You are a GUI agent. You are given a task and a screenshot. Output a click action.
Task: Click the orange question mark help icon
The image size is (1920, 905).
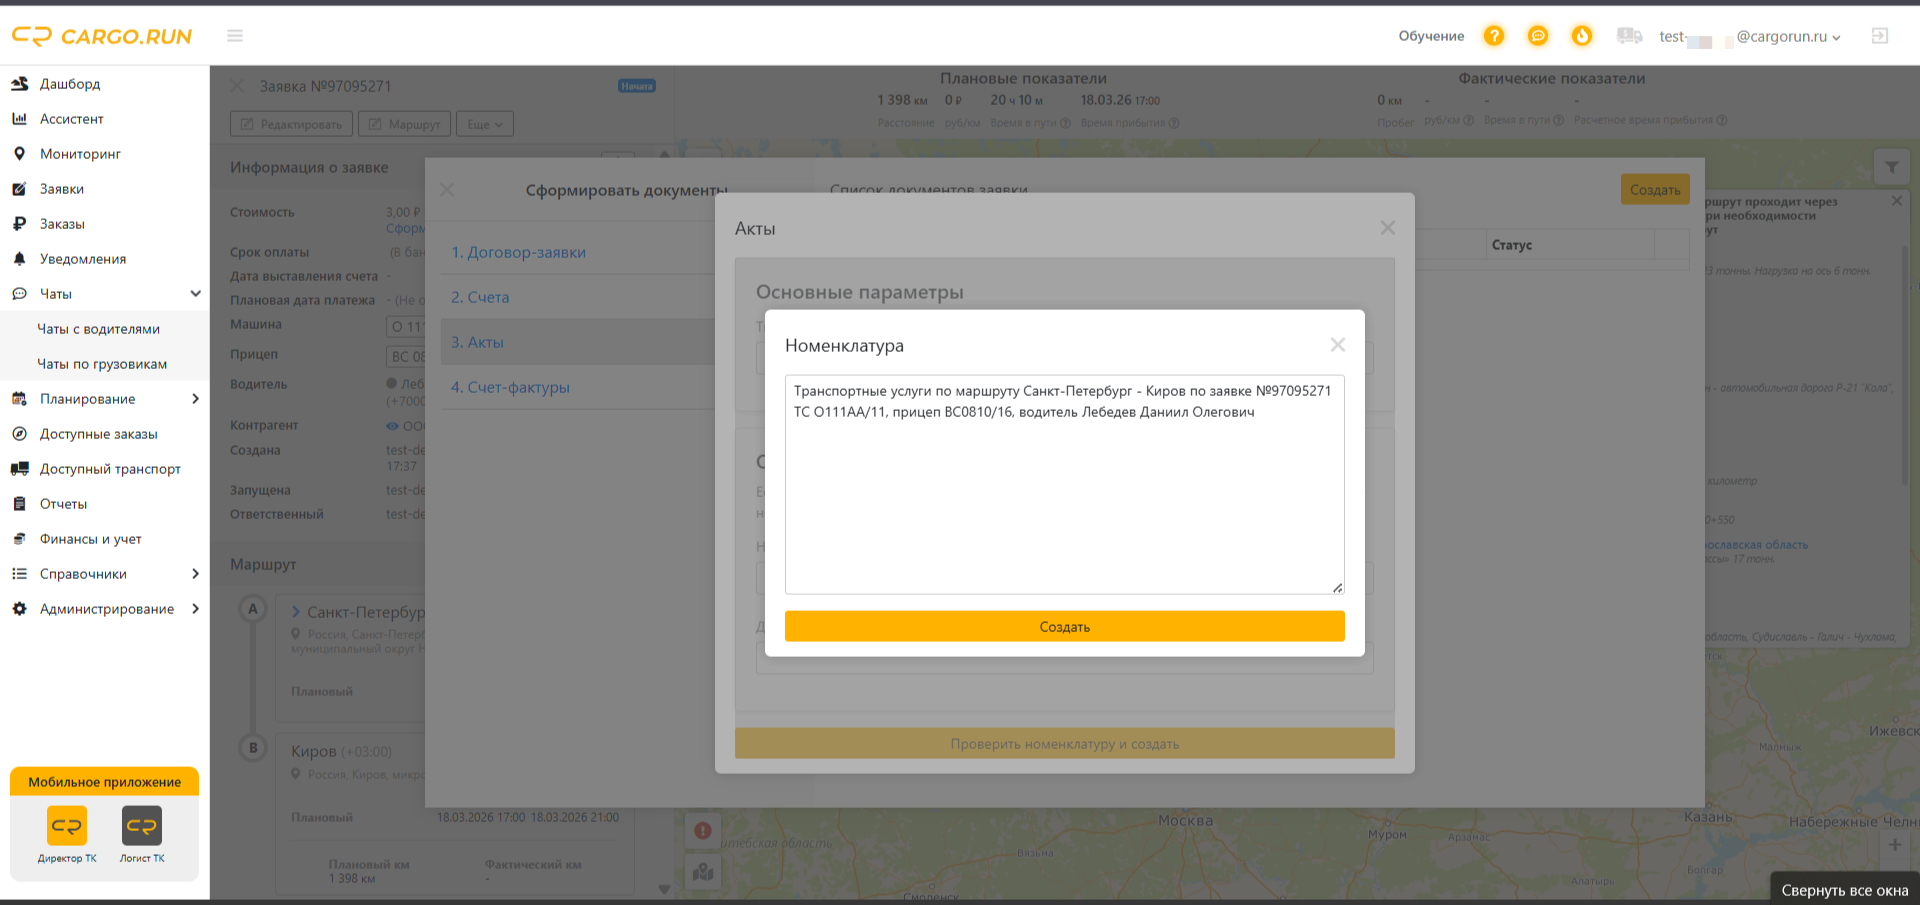(1493, 36)
